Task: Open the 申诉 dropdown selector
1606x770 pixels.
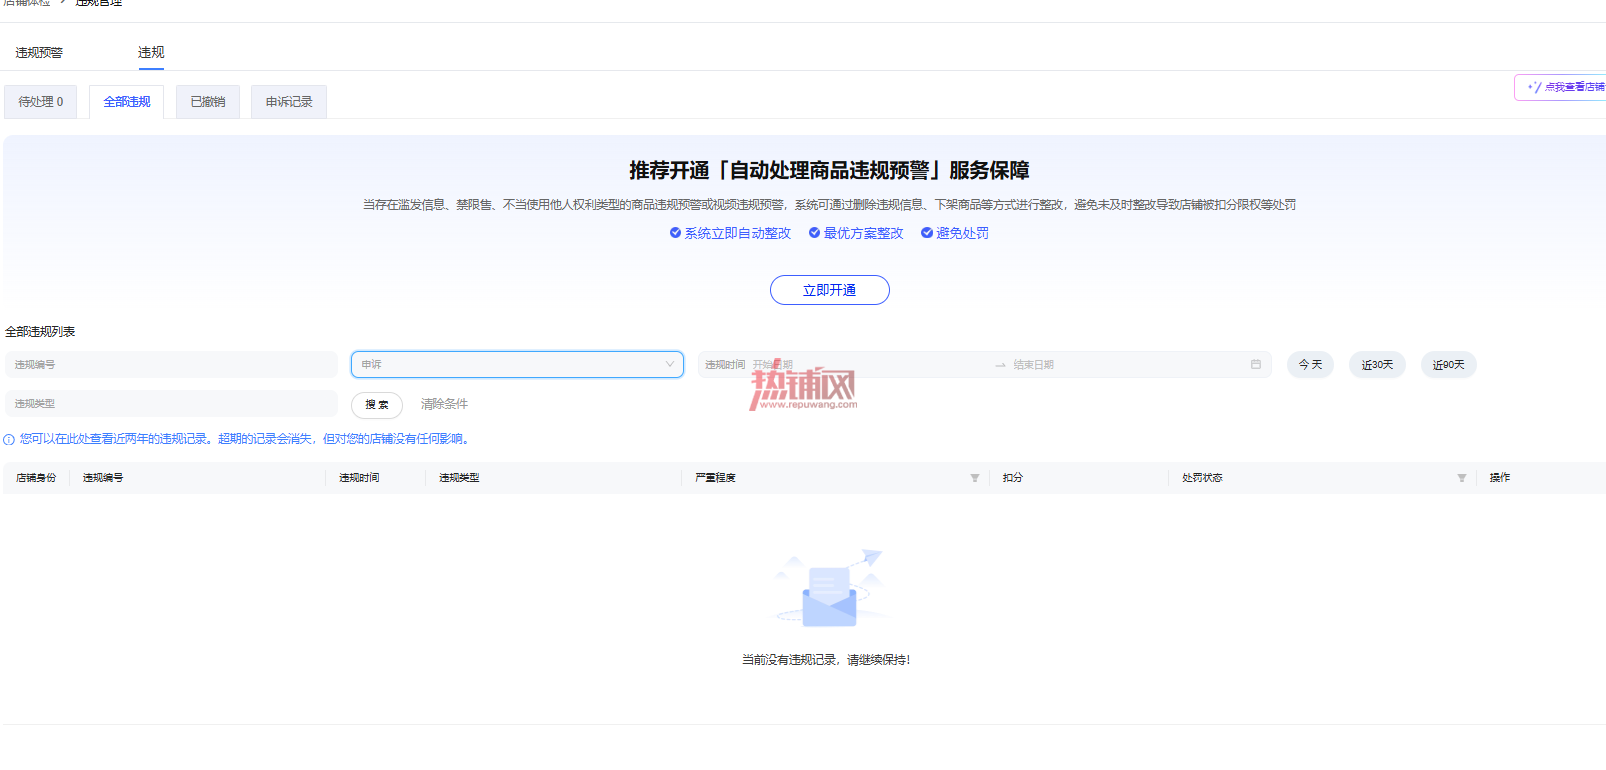Action: coord(517,364)
